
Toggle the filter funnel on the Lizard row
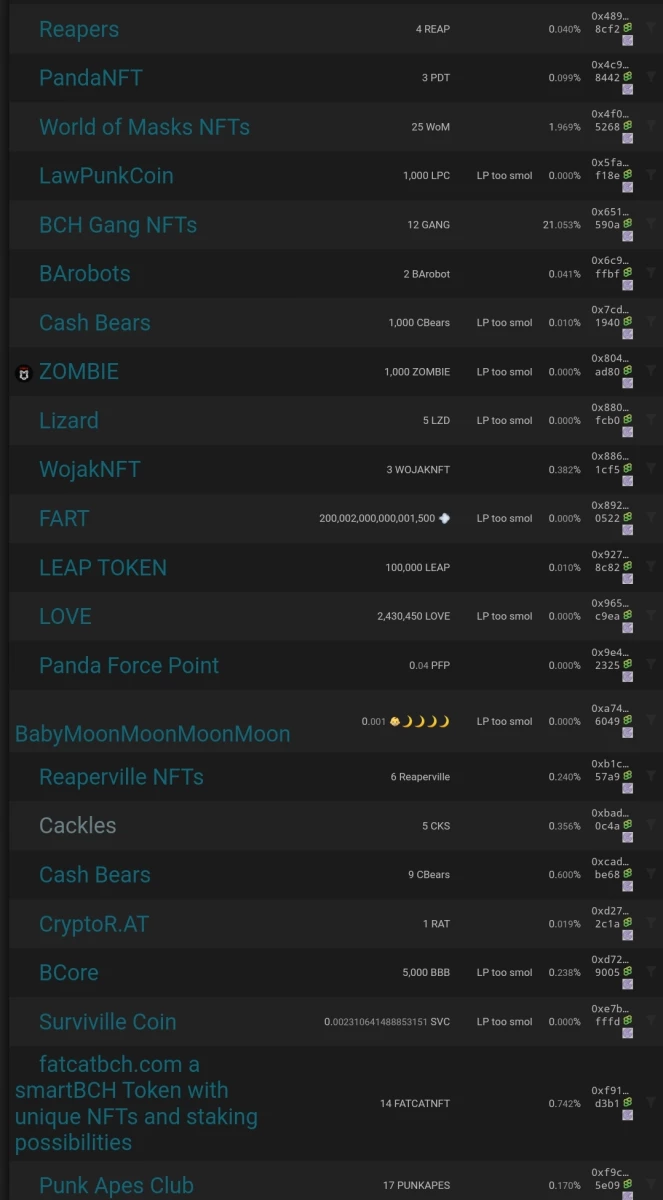coord(651,419)
